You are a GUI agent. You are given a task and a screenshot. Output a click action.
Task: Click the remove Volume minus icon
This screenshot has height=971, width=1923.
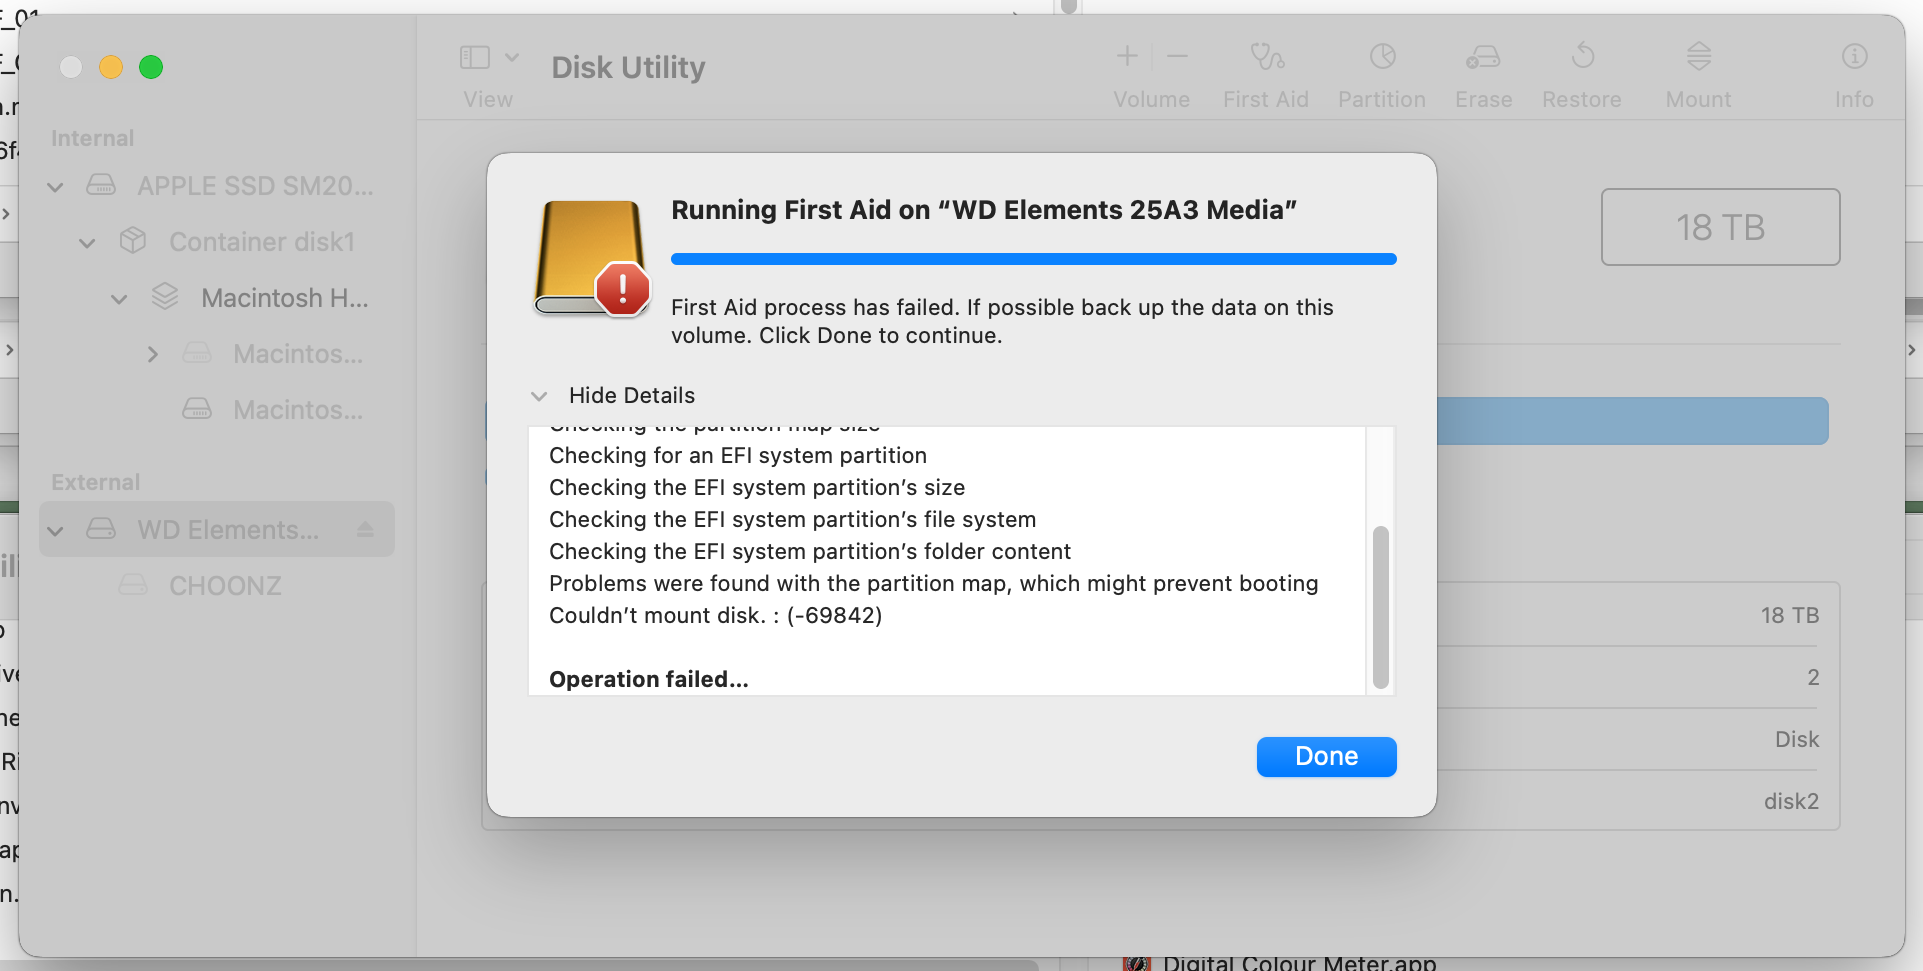click(x=1177, y=57)
